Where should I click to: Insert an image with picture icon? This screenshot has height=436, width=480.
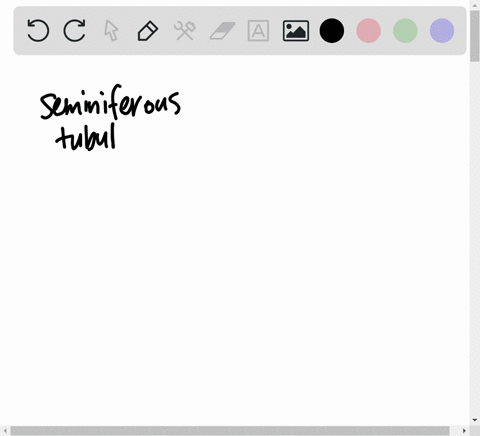point(296,31)
